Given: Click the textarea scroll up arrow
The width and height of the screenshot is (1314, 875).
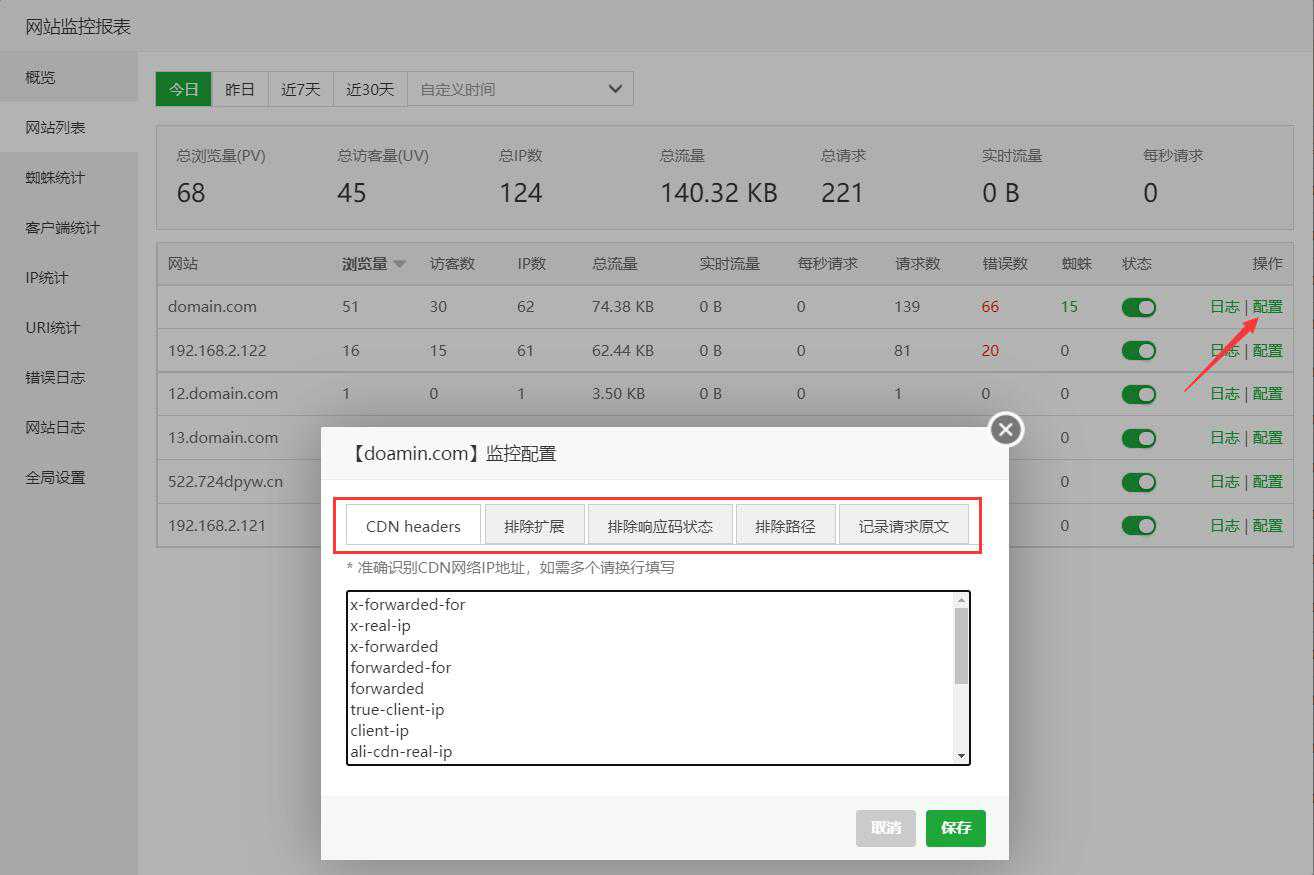Looking at the screenshot, I should pyautogui.click(x=961, y=600).
